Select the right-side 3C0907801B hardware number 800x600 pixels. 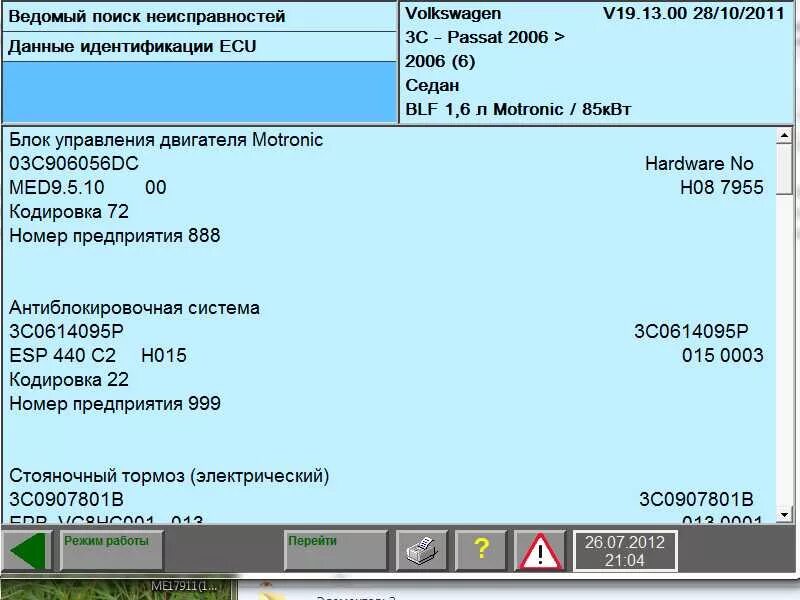696,499
